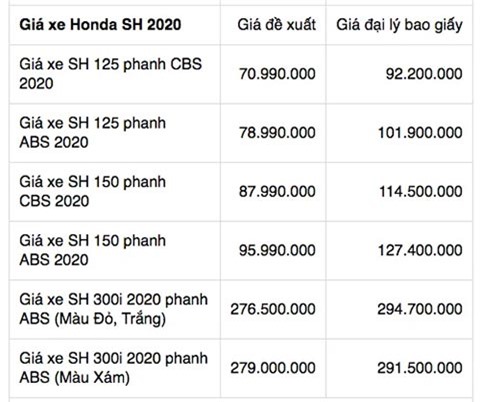480x402 pixels.
Task: Select the 'SH 150 phanh CBS 2020' row label
Action: point(92,191)
